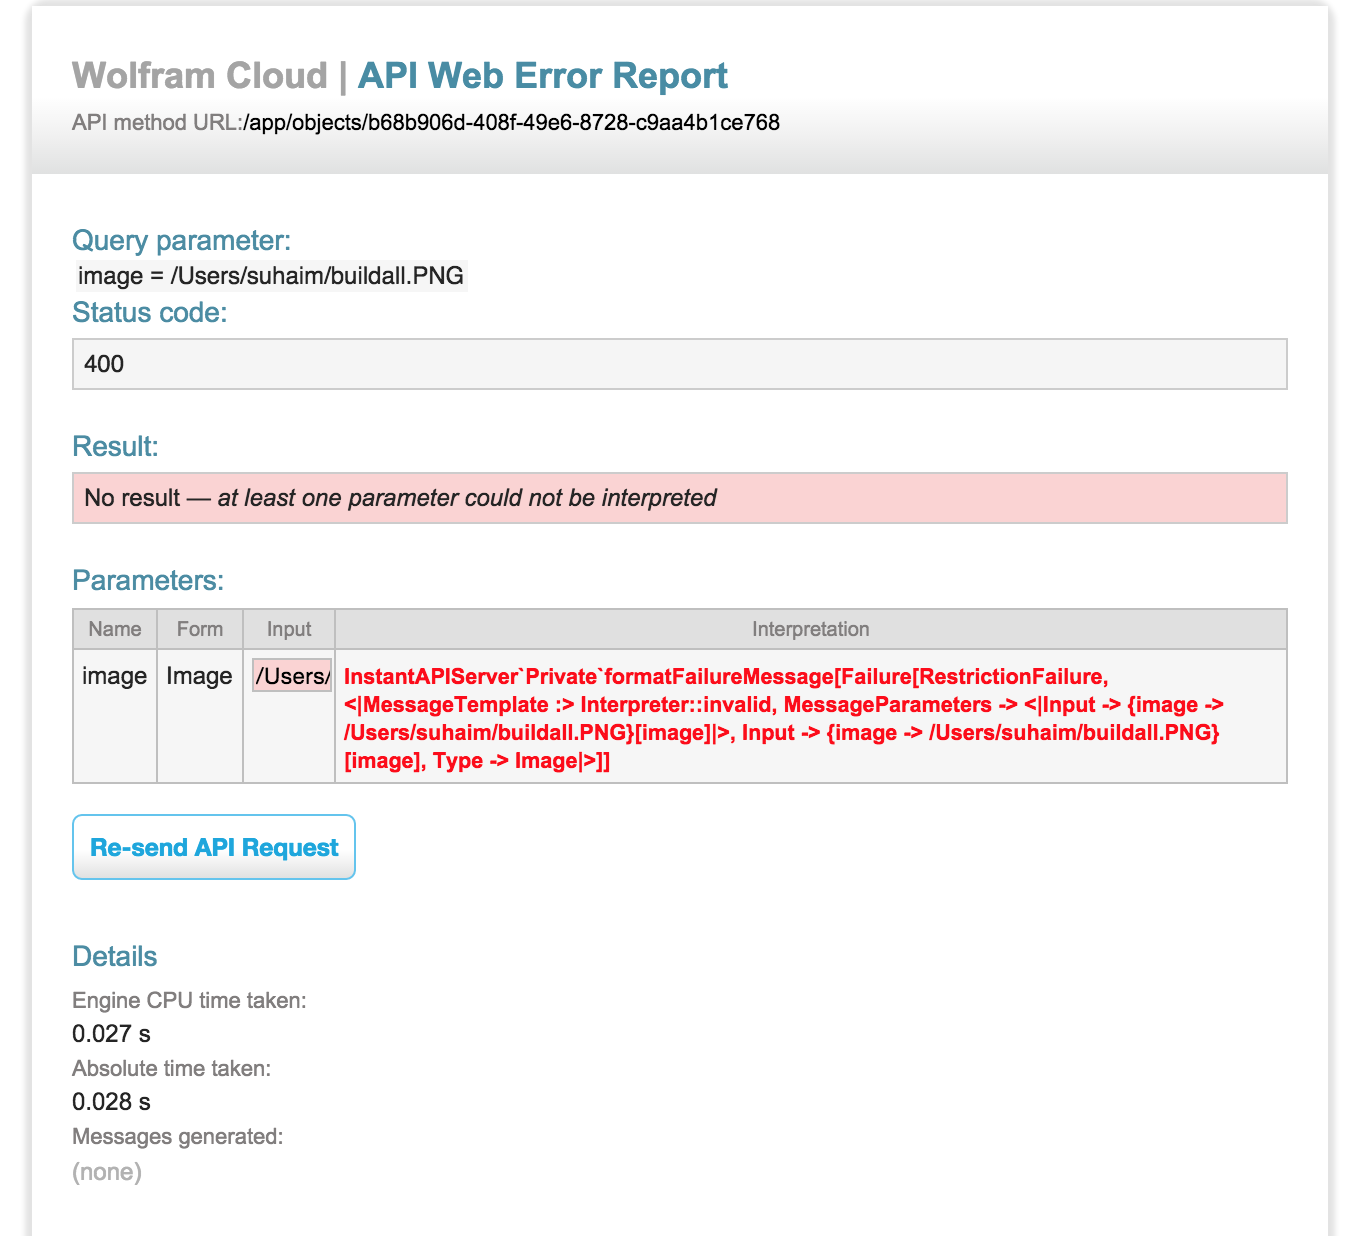Click the No result message box
Image resolution: width=1350 pixels, height=1236 pixels.
(680, 498)
